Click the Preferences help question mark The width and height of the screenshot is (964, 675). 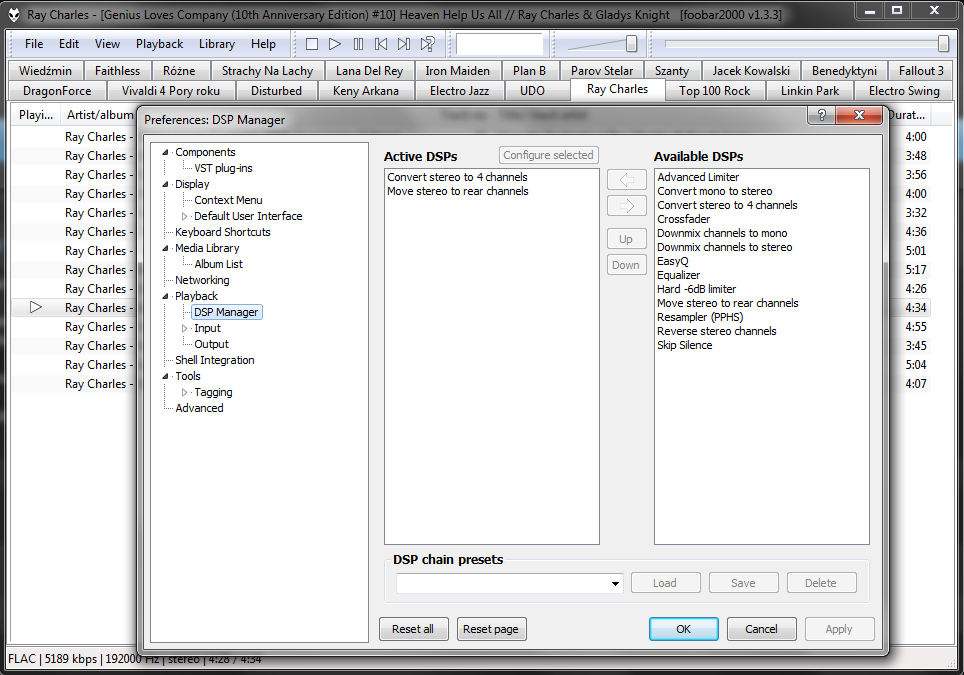coord(822,114)
